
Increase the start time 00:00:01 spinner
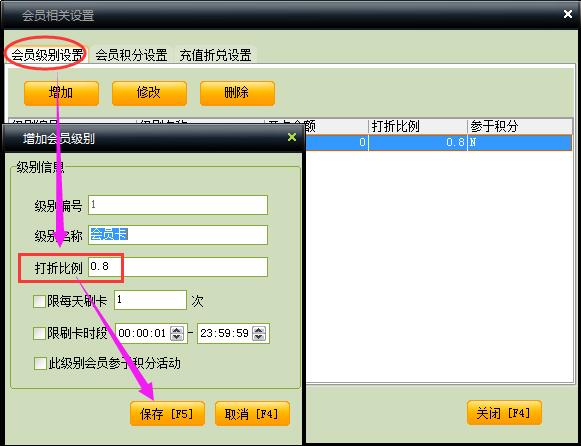coord(177,330)
